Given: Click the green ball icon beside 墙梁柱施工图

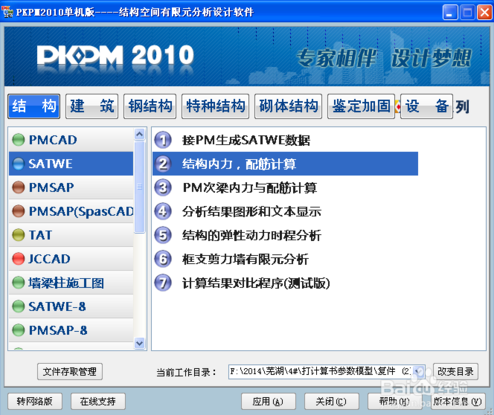Looking at the screenshot, I should [18, 283].
